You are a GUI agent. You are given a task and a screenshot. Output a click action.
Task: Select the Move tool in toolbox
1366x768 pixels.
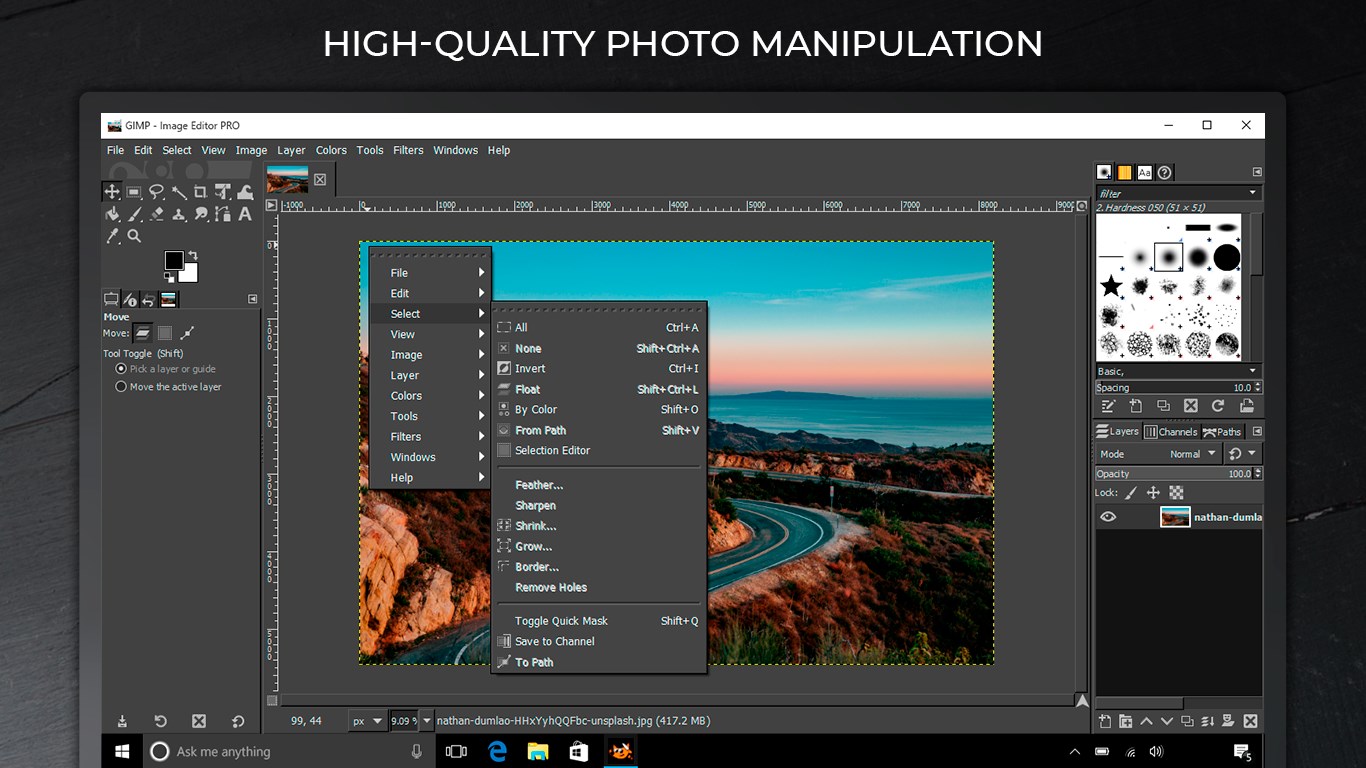tap(112, 192)
